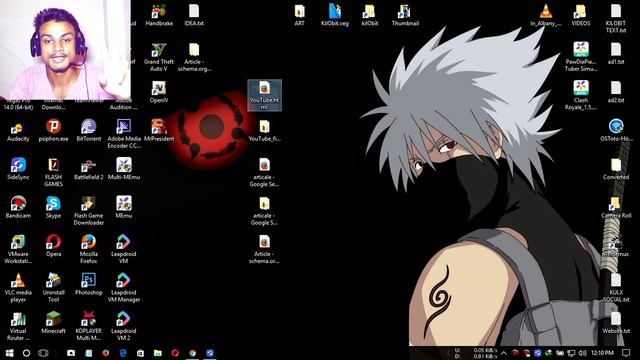Launch the VLC media player desktop shortcut

(x=18, y=288)
